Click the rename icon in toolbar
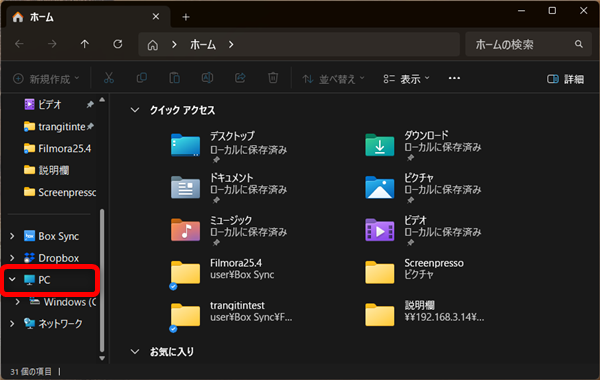The width and height of the screenshot is (600, 380). click(207, 78)
